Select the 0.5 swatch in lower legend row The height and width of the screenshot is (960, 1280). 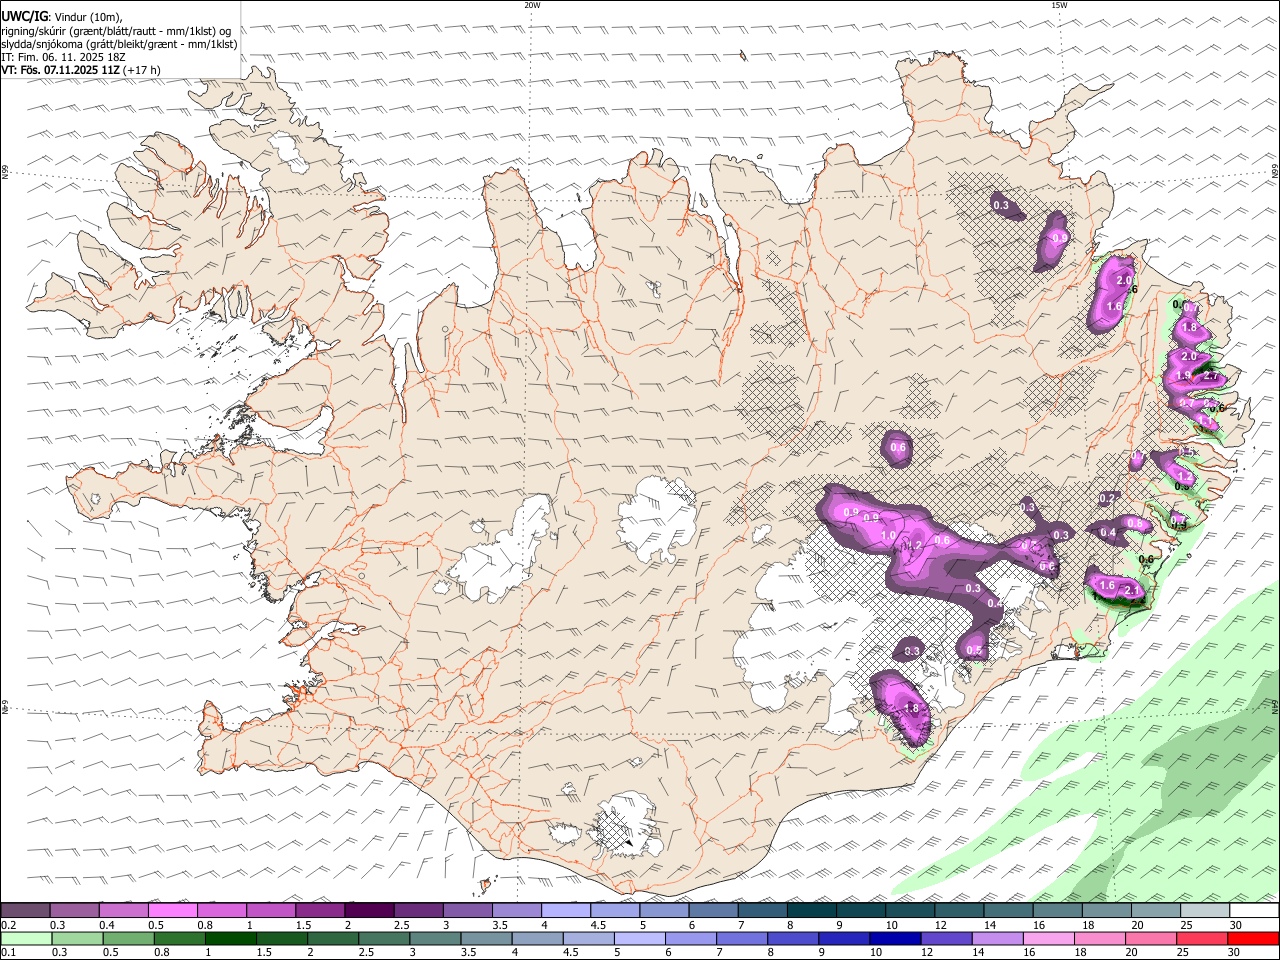129,938
